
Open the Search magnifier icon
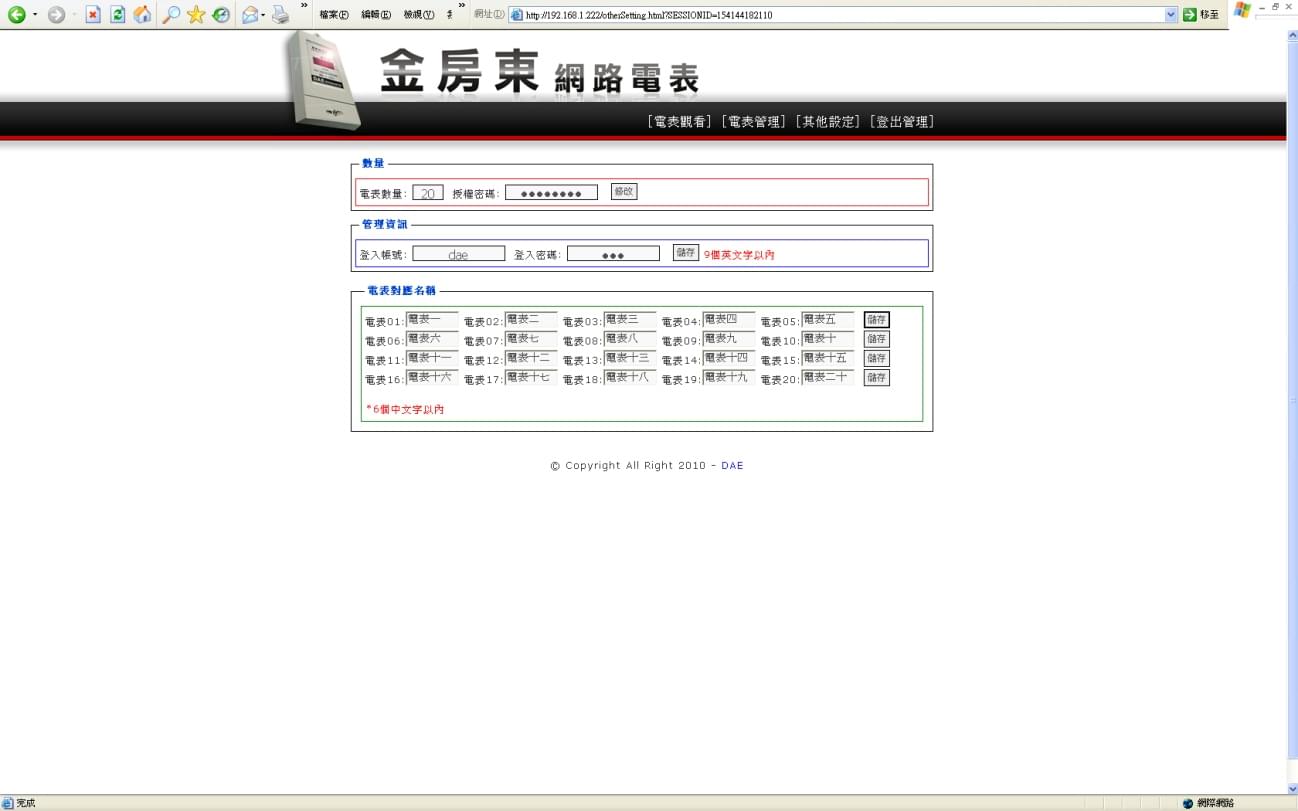tap(171, 15)
